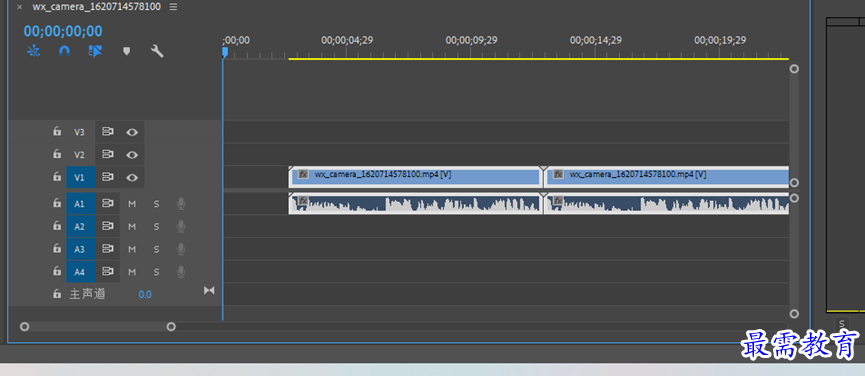The width and height of the screenshot is (865, 376).
Task: Select second wx_camera_1620714578100.mp4 [V] clip
Action: 666,177
